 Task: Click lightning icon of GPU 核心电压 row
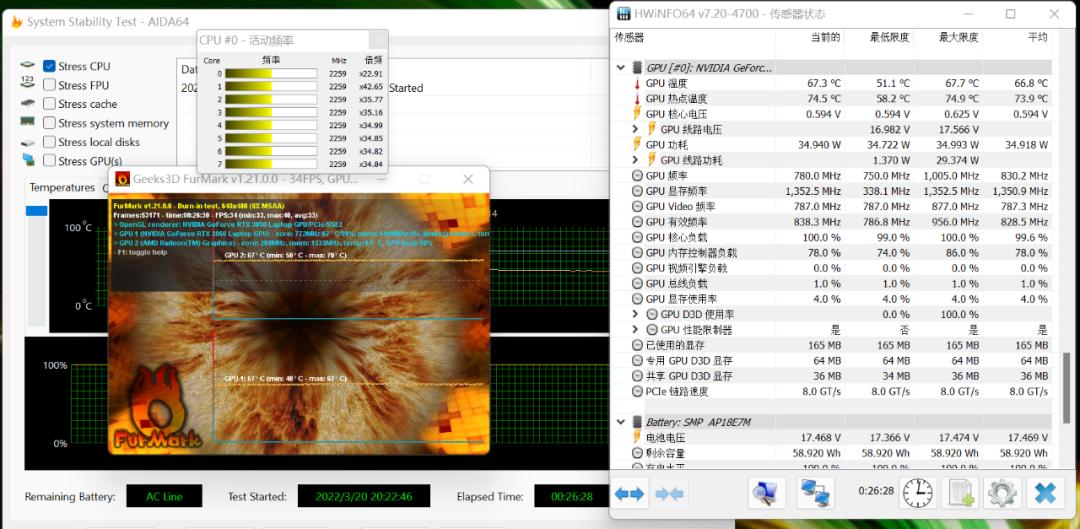pyautogui.click(x=638, y=114)
